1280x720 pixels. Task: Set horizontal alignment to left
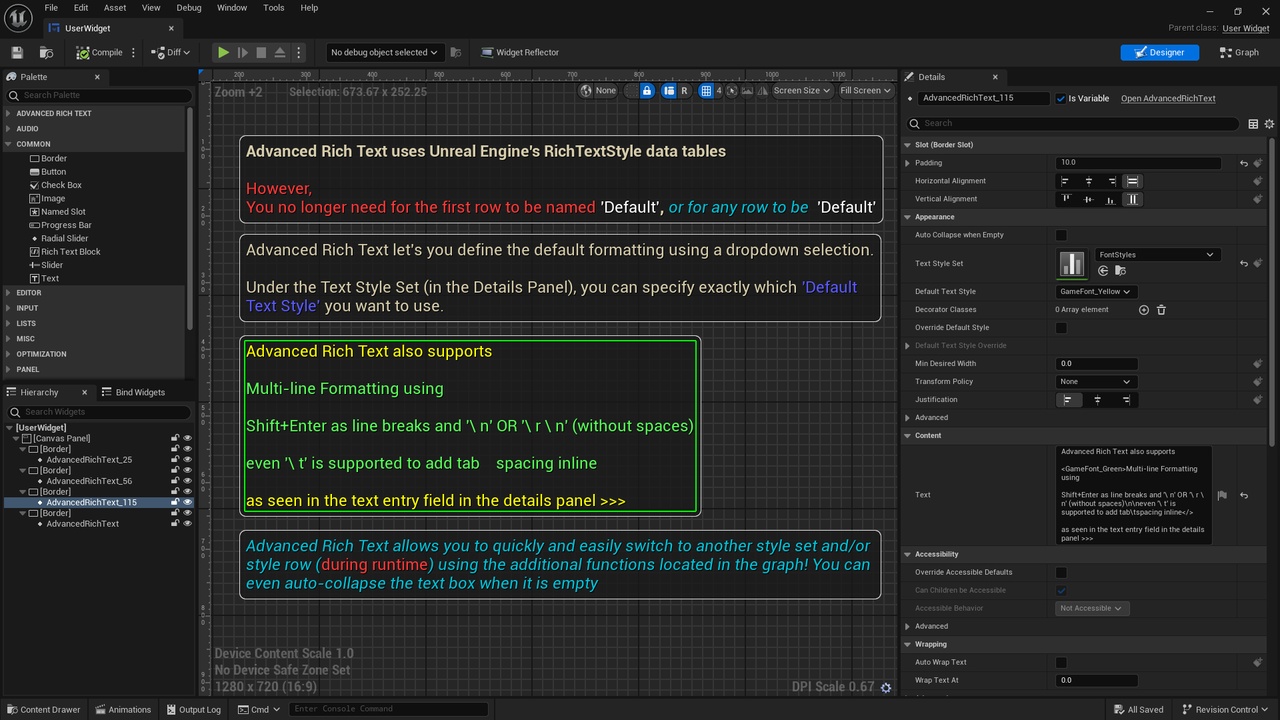point(1064,181)
